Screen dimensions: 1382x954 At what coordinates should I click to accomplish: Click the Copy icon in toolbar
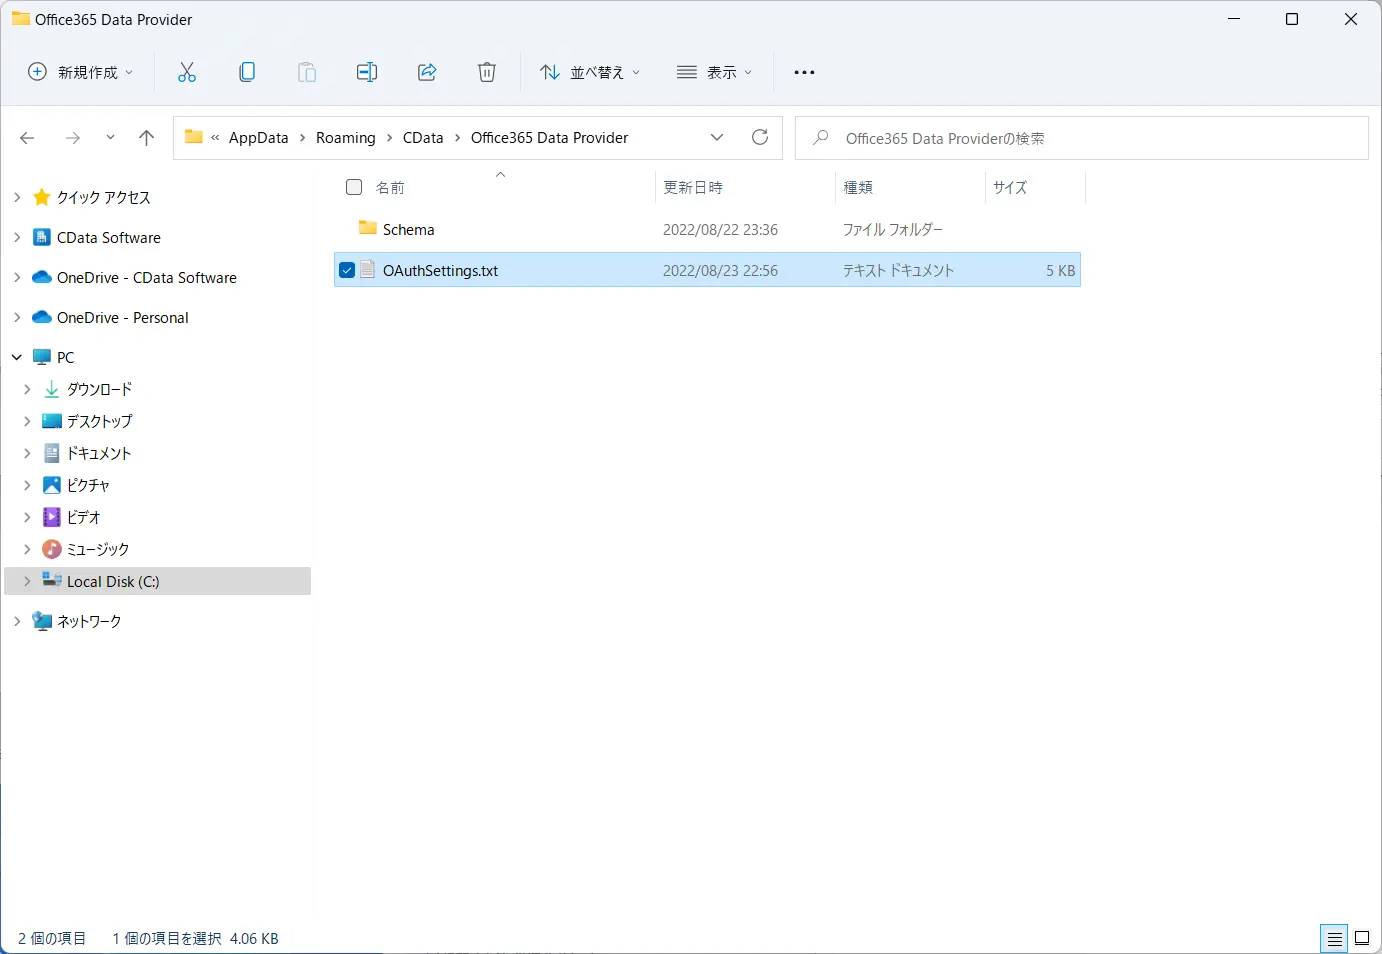tap(247, 72)
